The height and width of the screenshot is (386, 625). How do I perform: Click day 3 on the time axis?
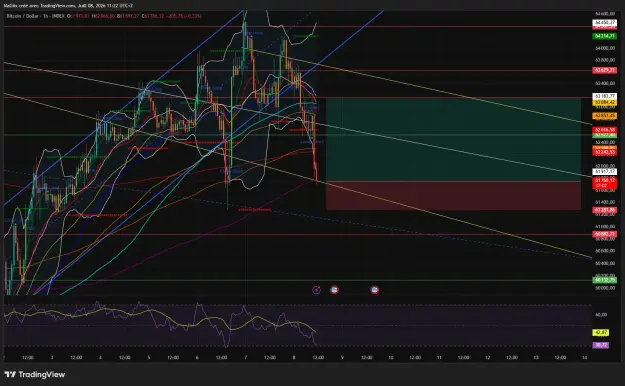click(x=52, y=358)
